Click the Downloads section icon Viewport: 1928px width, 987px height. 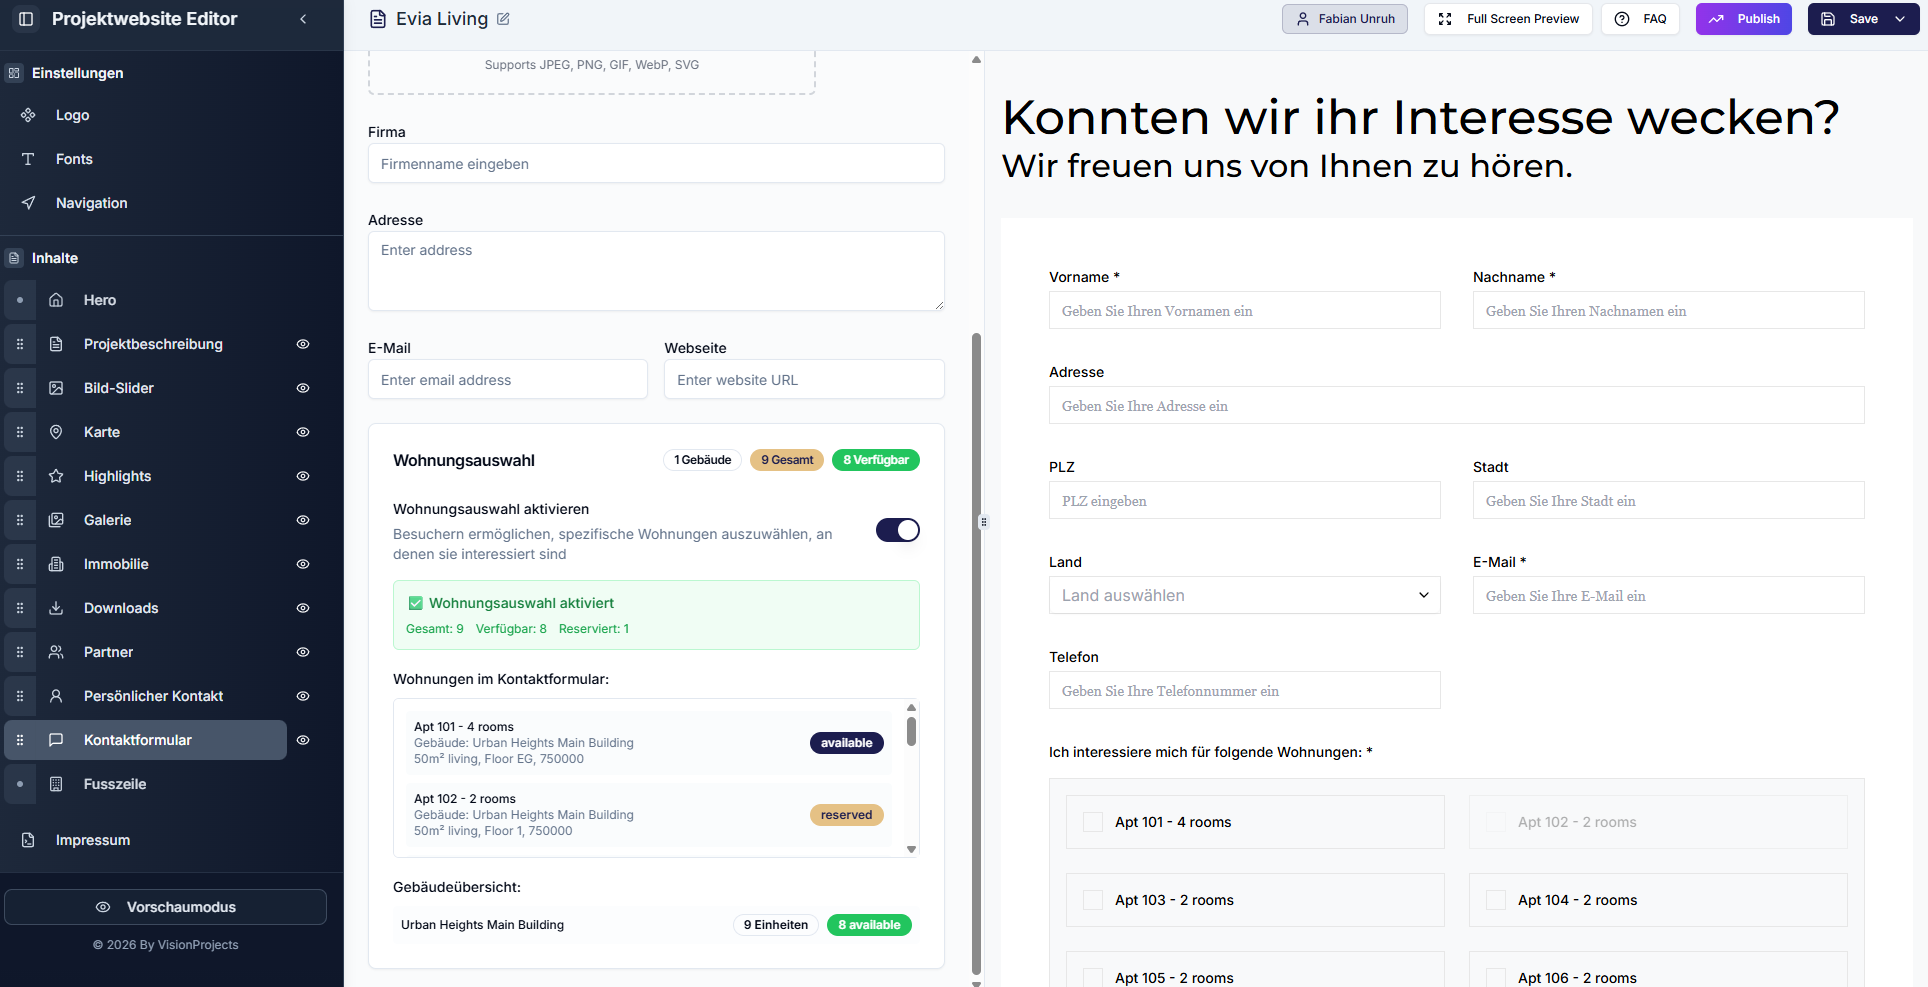pyautogui.click(x=57, y=608)
